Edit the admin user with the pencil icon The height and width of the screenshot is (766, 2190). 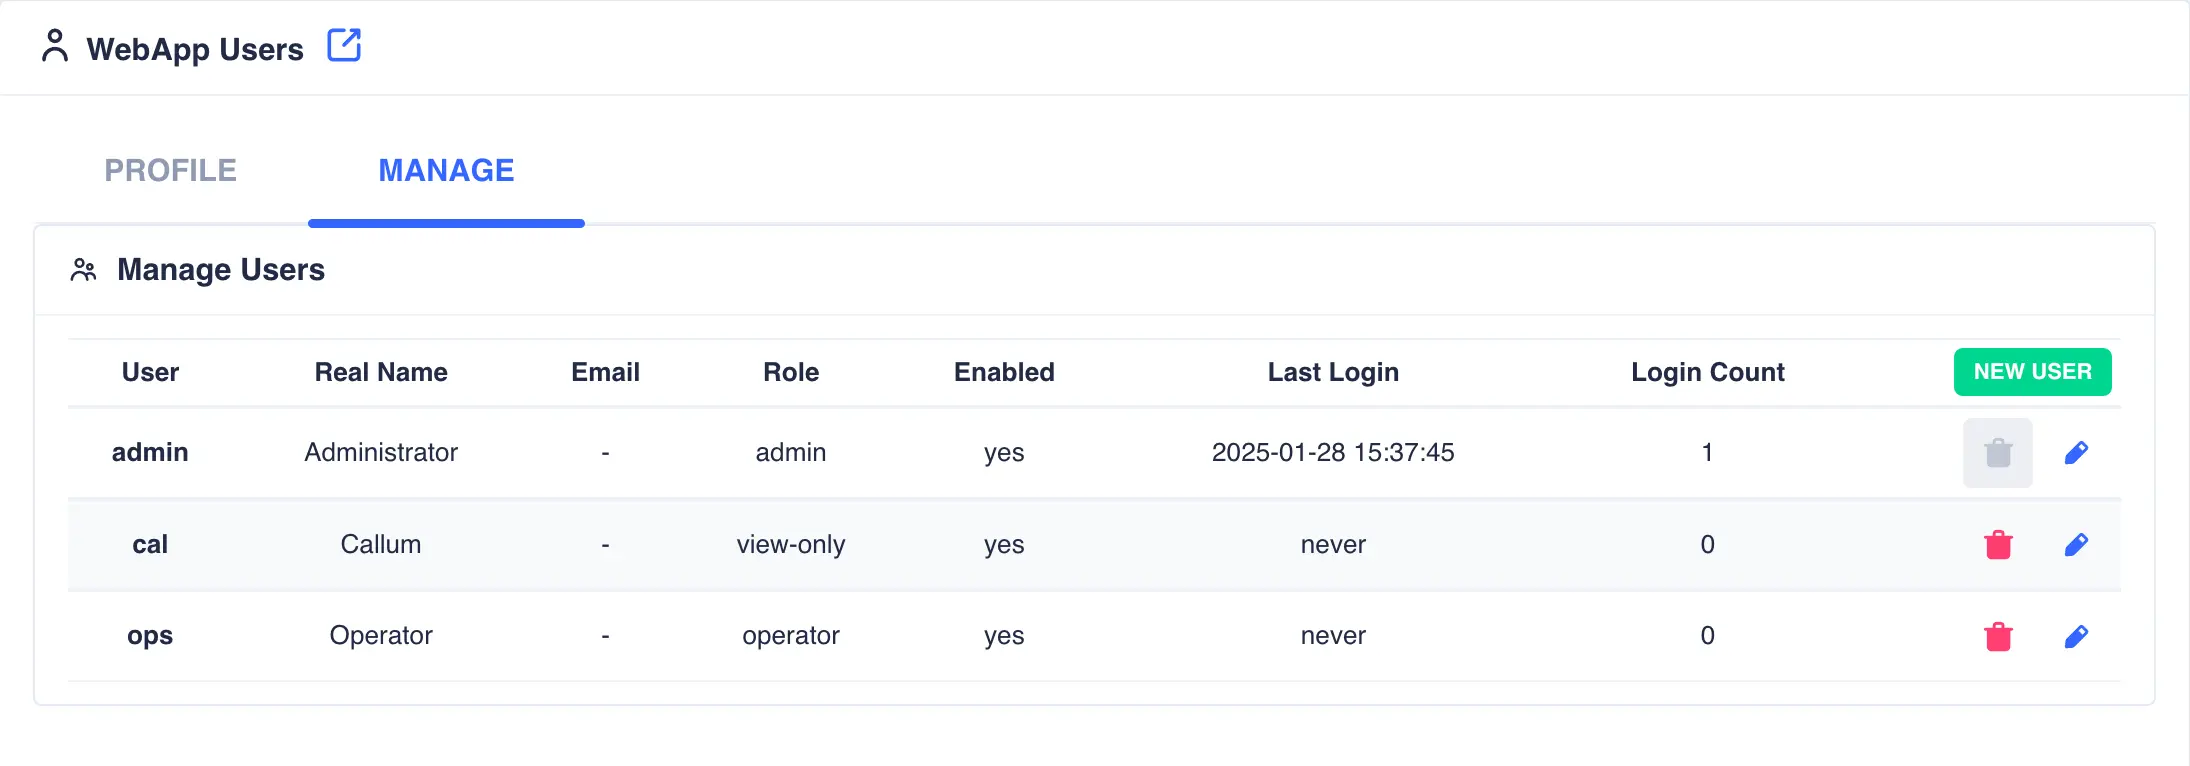(2075, 452)
